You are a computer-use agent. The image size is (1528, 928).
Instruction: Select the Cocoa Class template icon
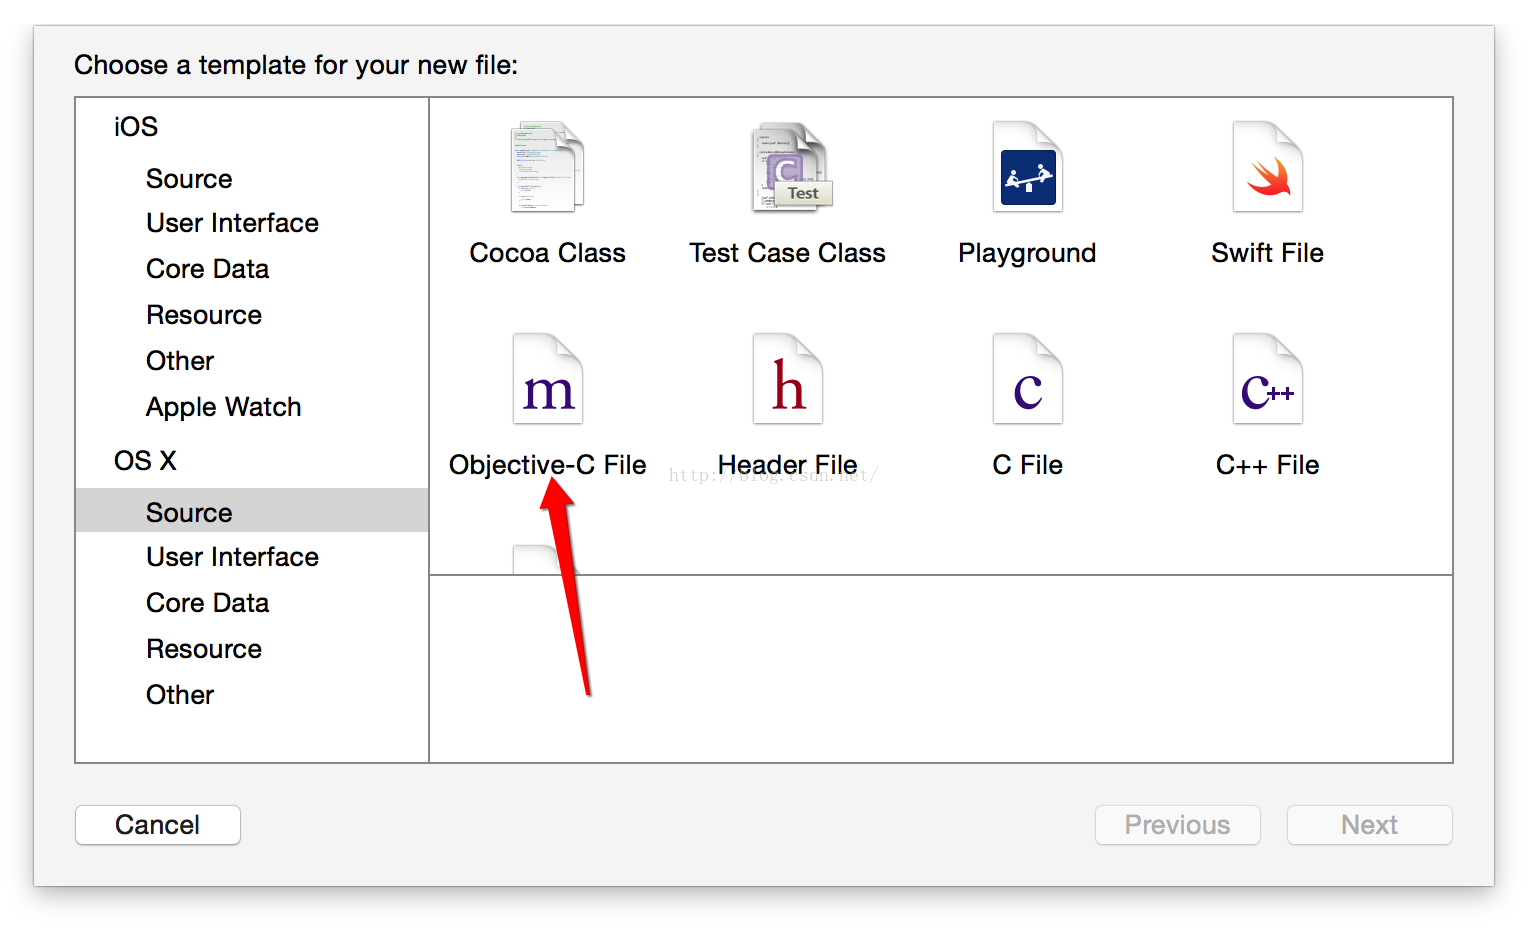pos(547,167)
